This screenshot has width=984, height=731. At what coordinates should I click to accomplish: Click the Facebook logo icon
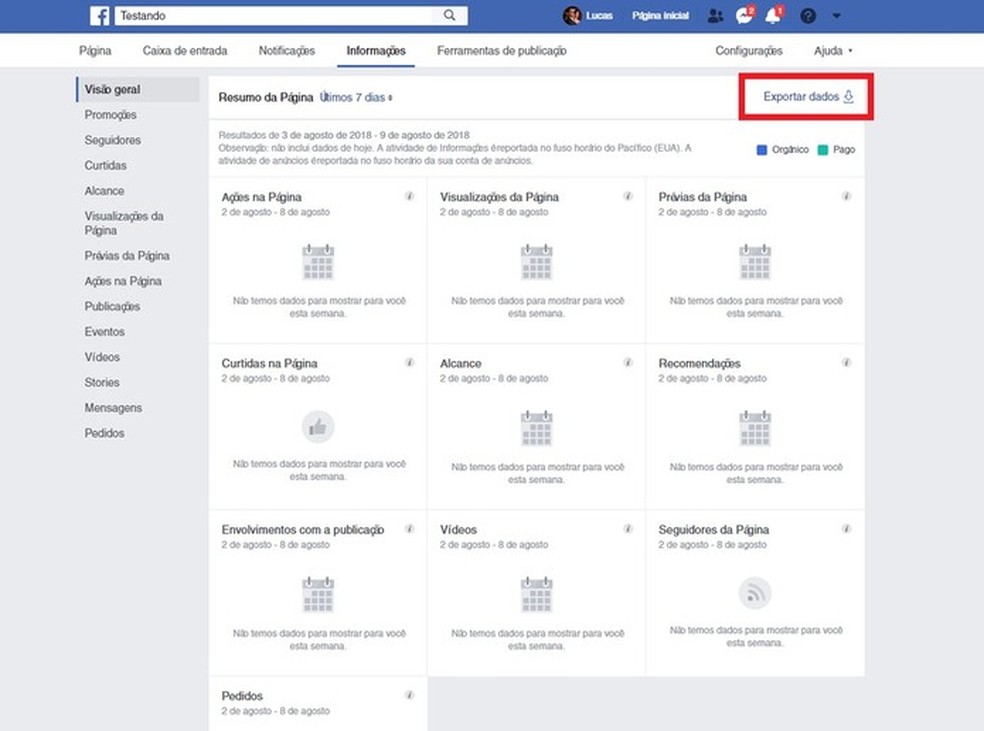pyautogui.click(x=99, y=16)
